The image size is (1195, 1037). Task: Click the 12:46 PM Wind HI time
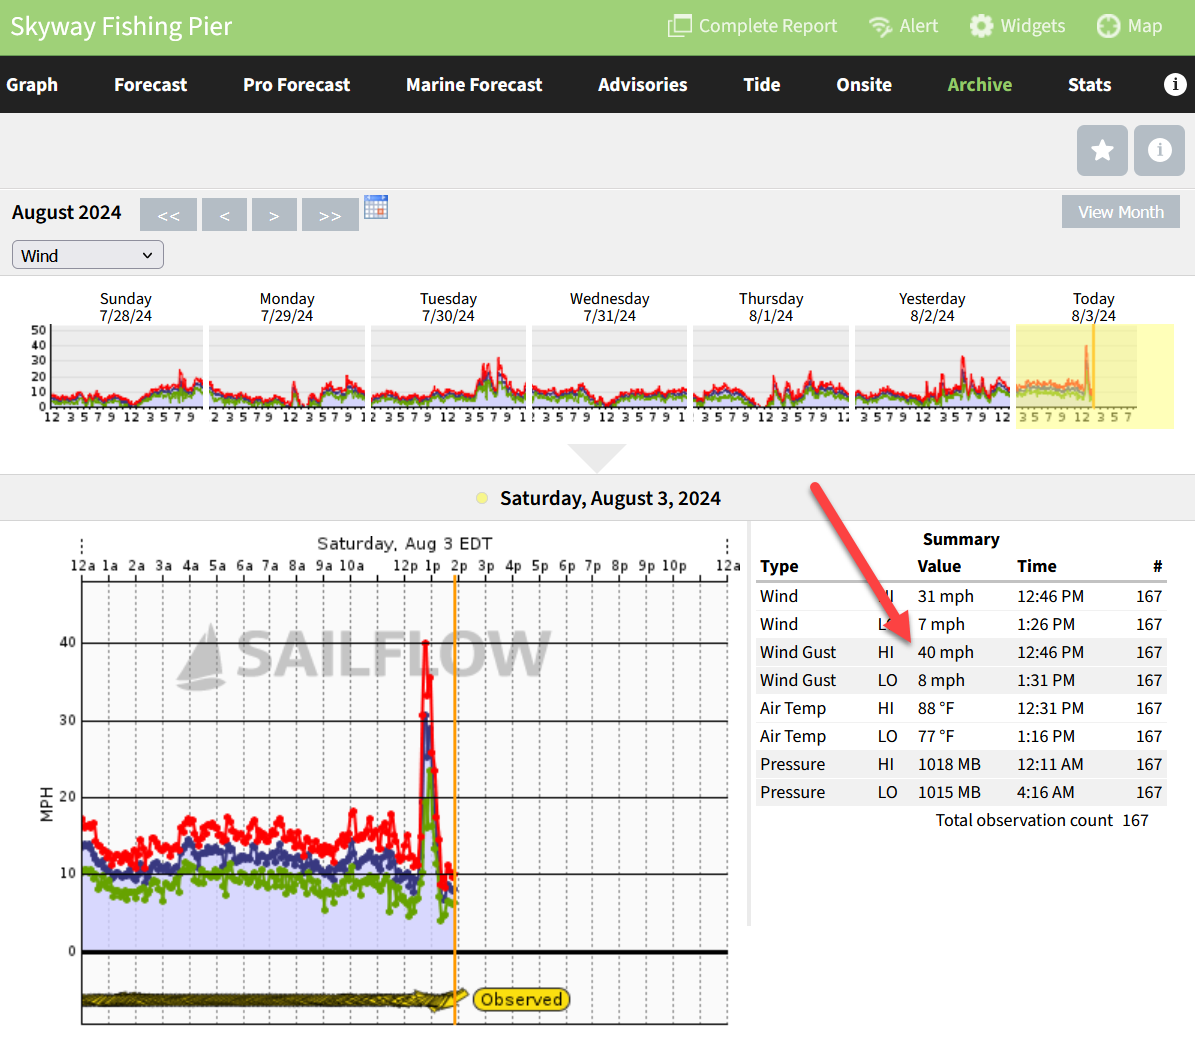coord(1049,597)
